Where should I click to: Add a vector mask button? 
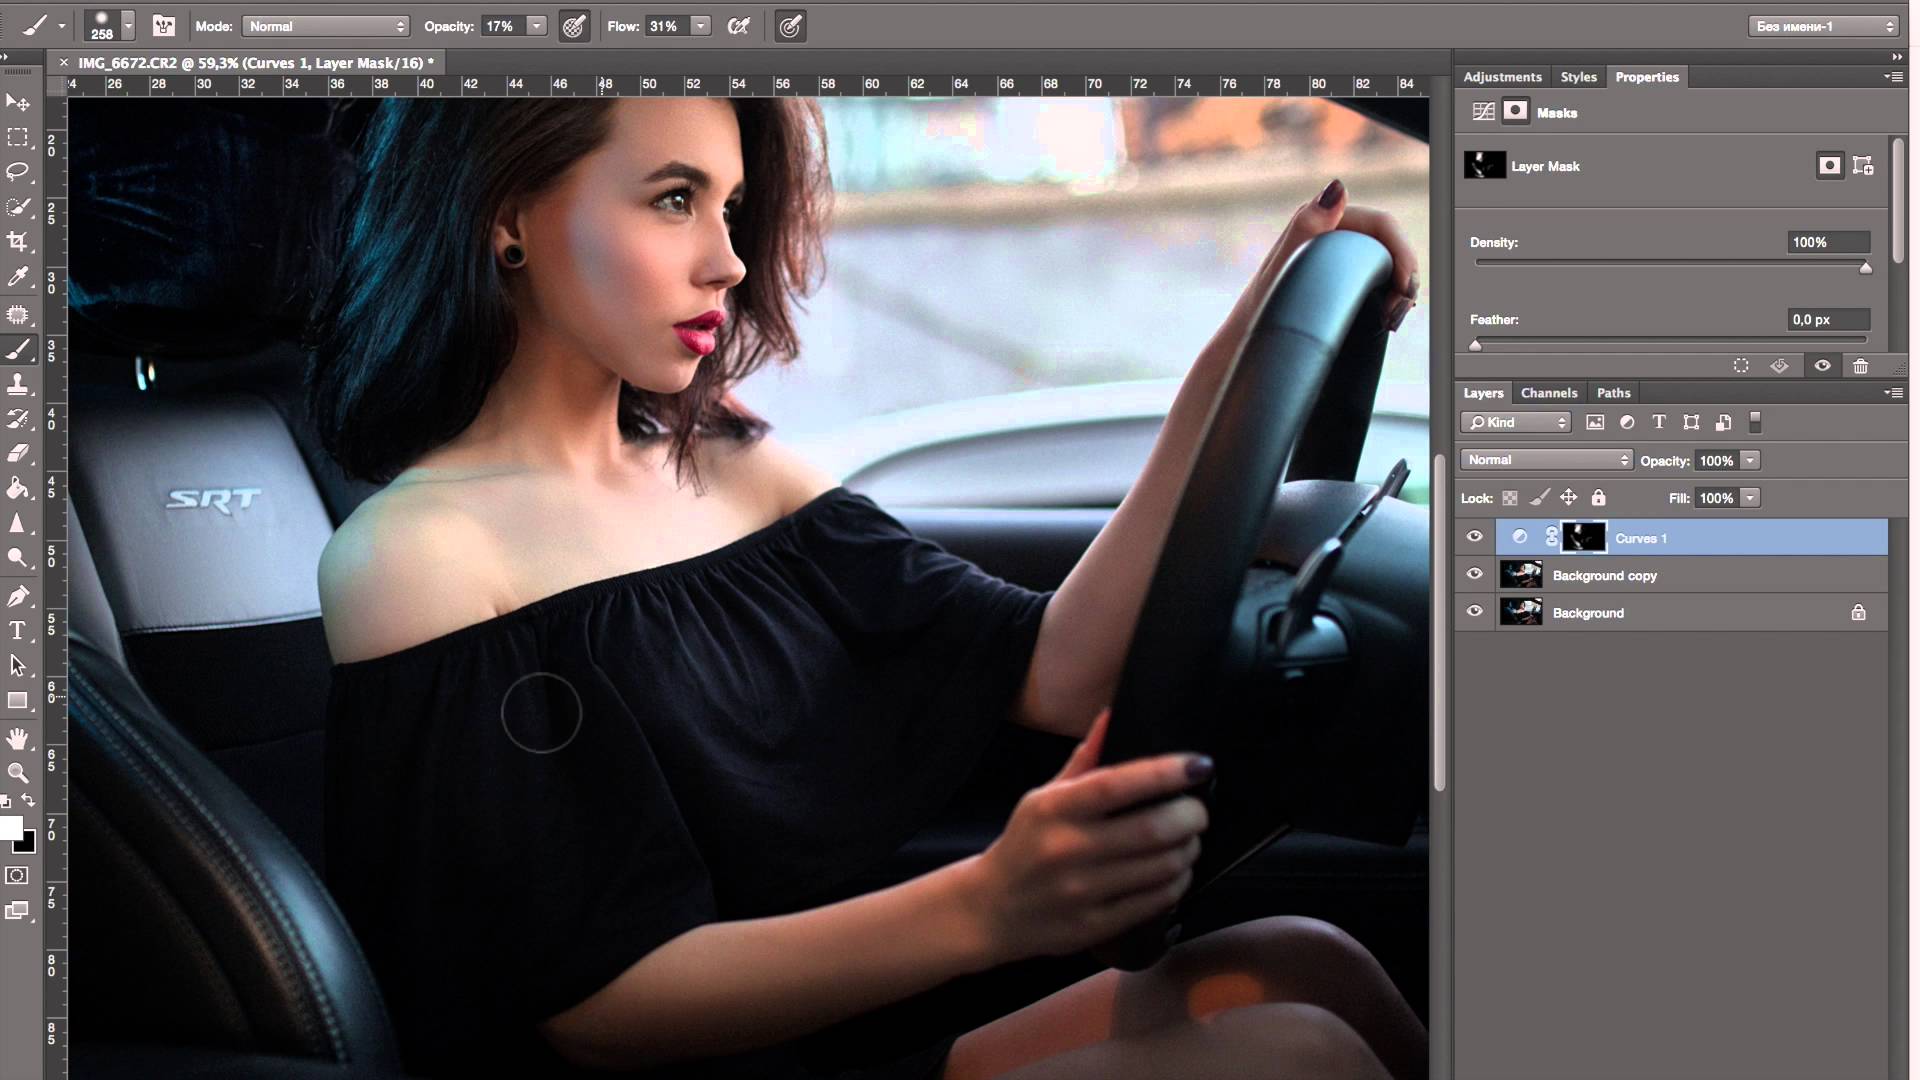(1863, 166)
